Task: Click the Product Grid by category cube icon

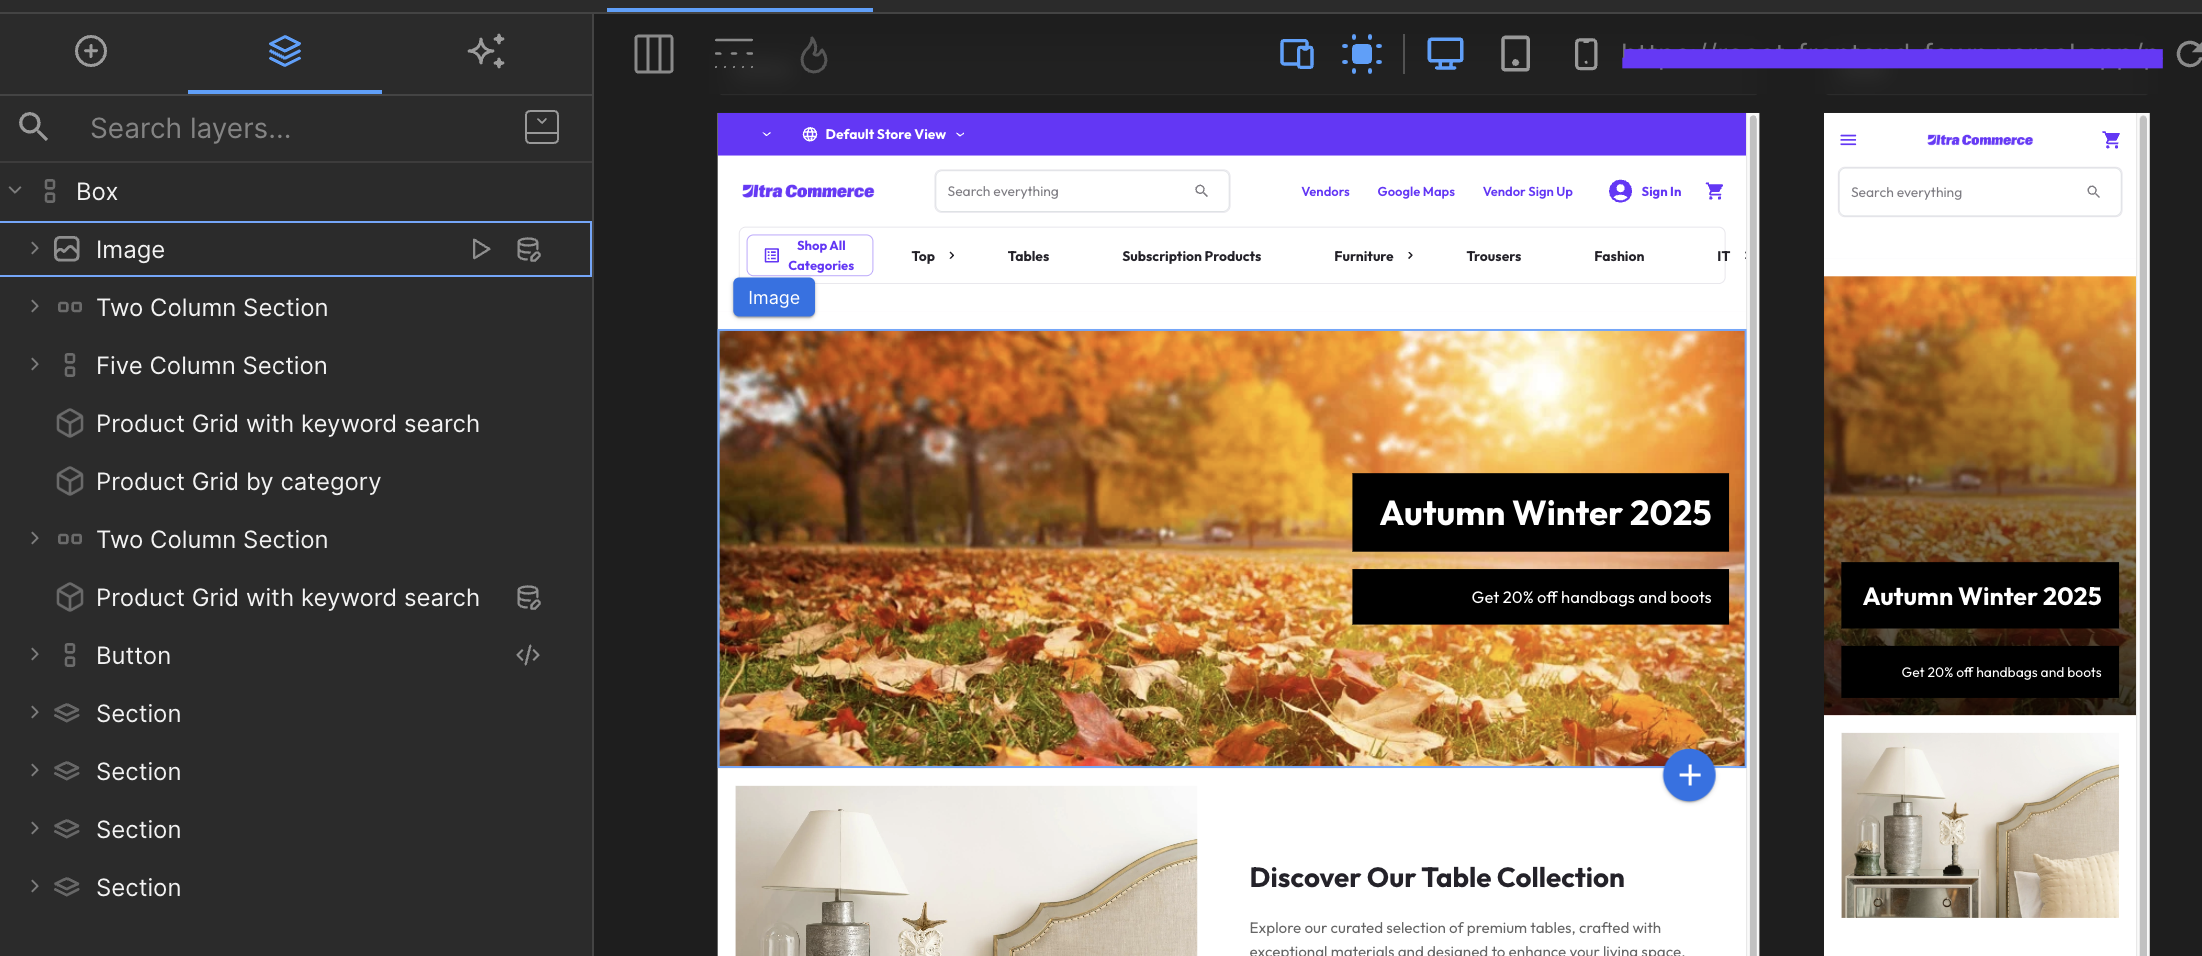Action: point(69,481)
